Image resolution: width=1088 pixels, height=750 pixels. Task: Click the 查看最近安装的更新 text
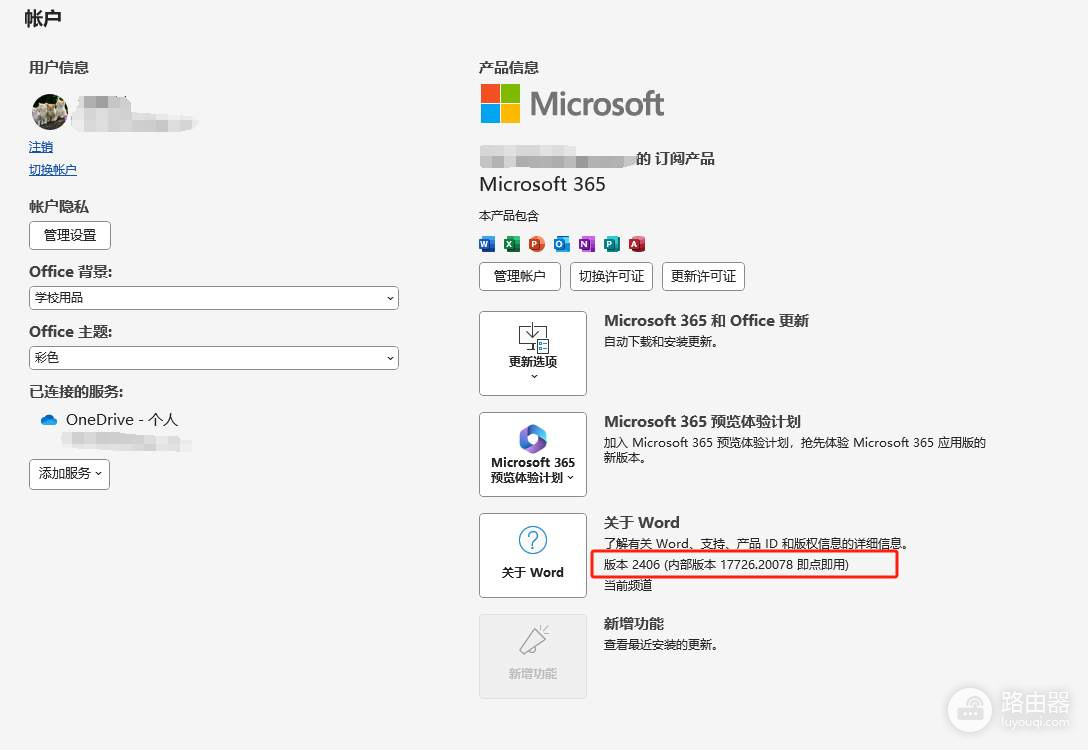click(x=661, y=645)
